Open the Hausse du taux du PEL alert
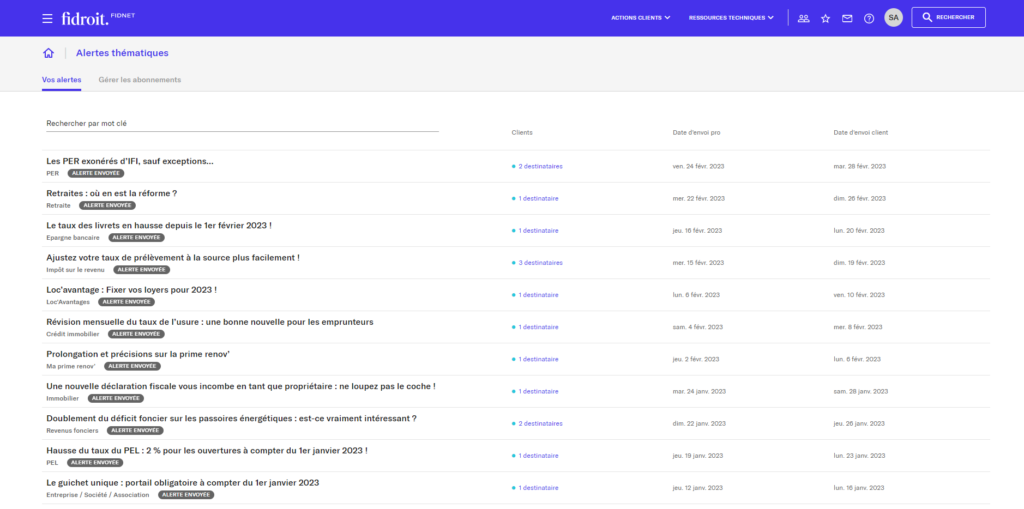 207,450
